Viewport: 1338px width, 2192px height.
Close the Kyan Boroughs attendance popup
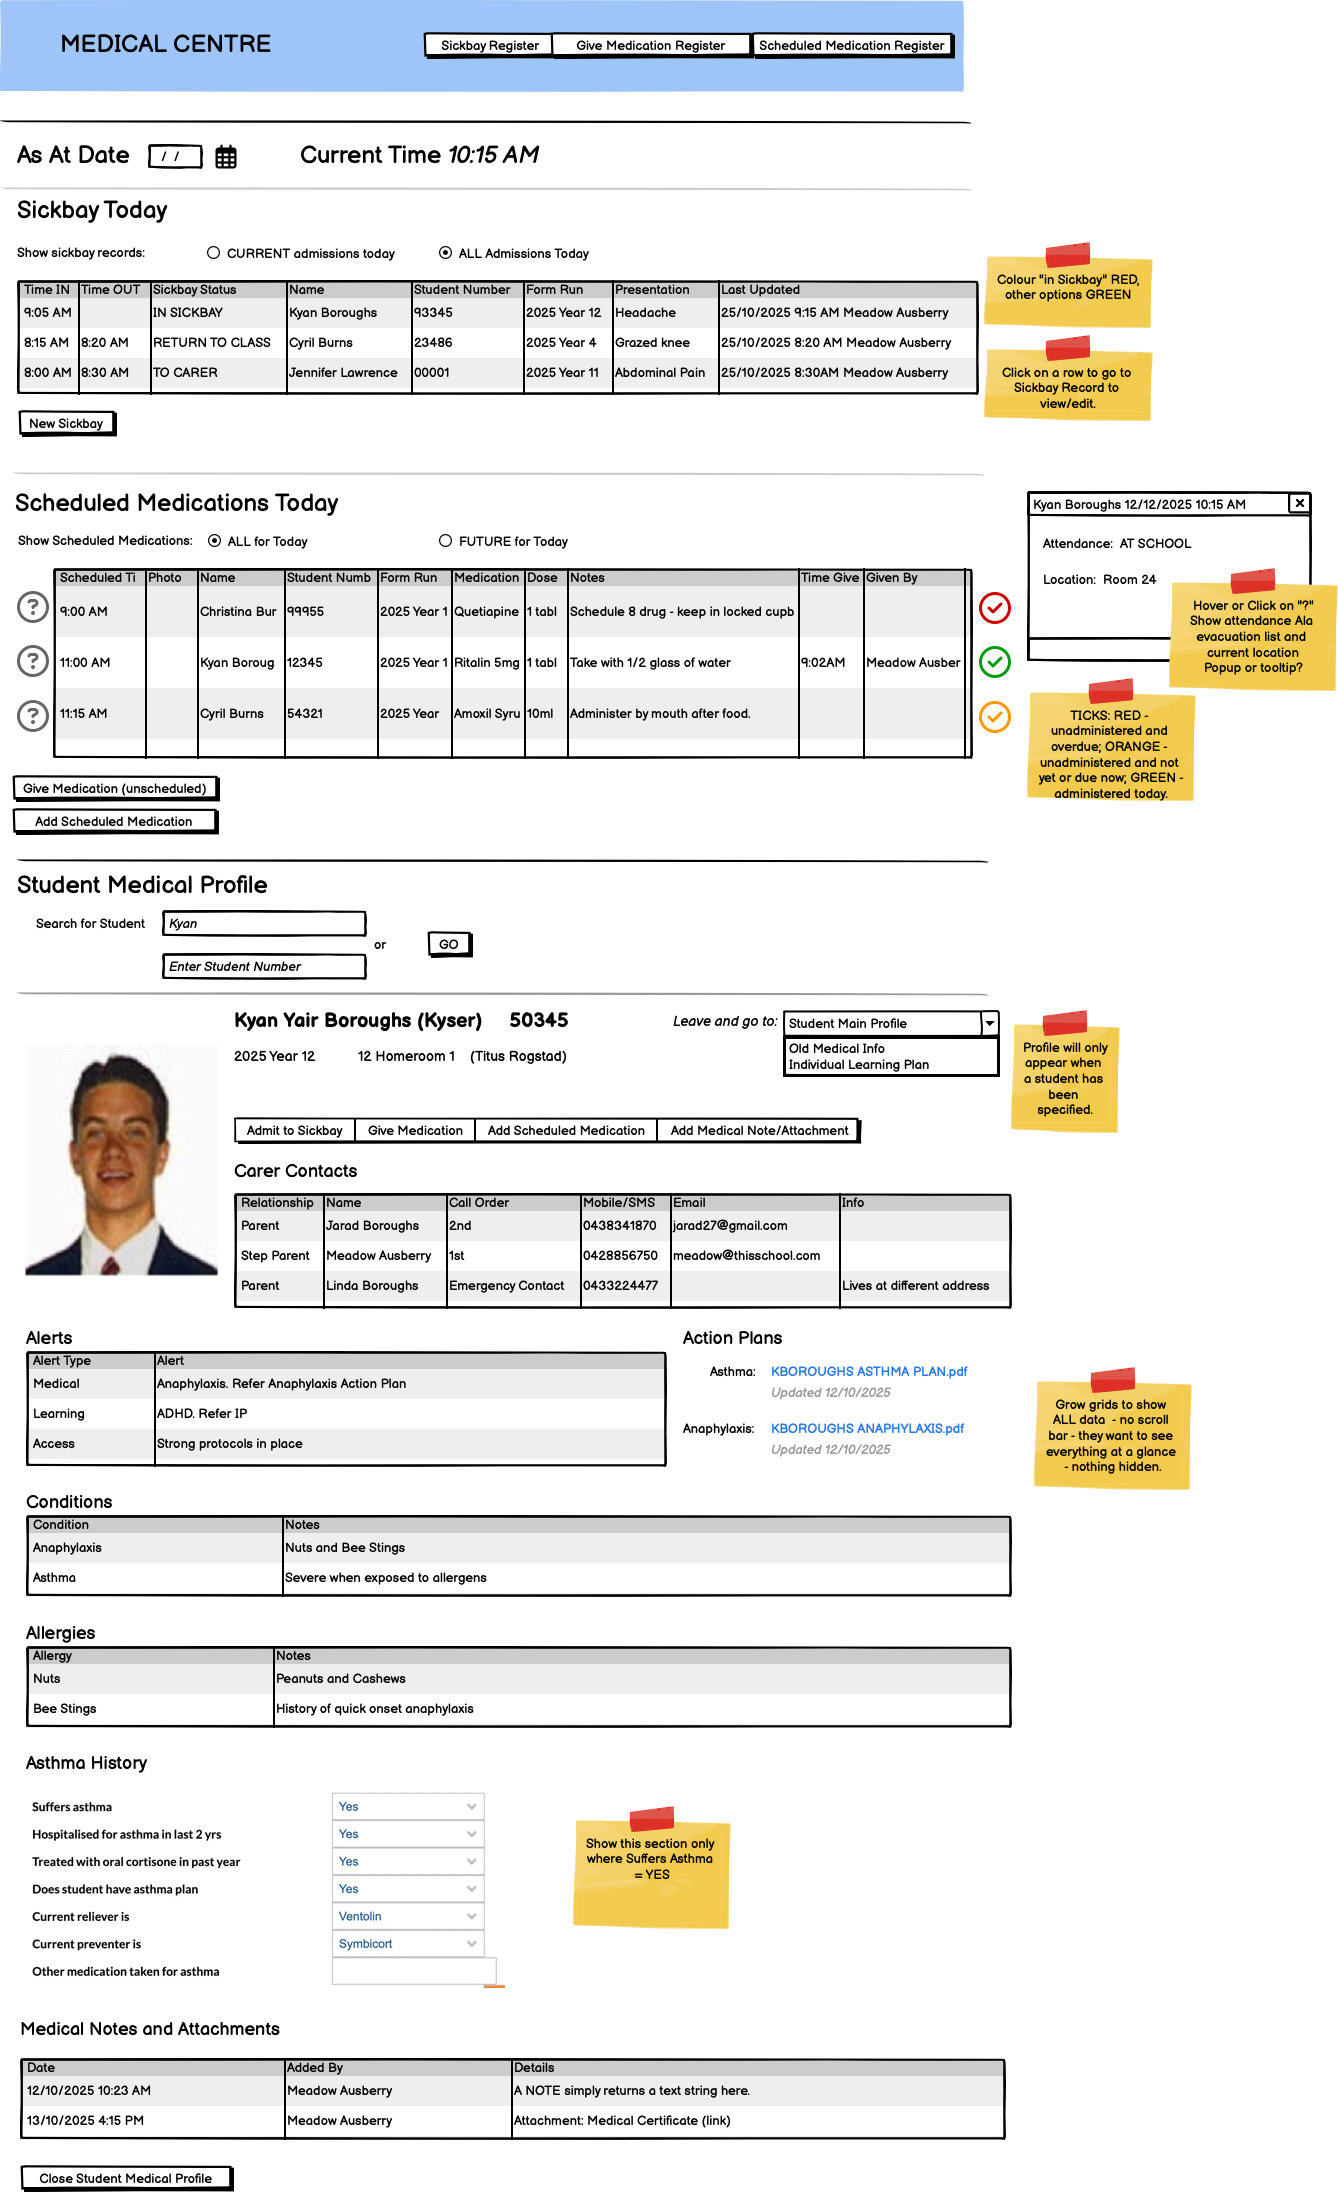coord(1299,503)
